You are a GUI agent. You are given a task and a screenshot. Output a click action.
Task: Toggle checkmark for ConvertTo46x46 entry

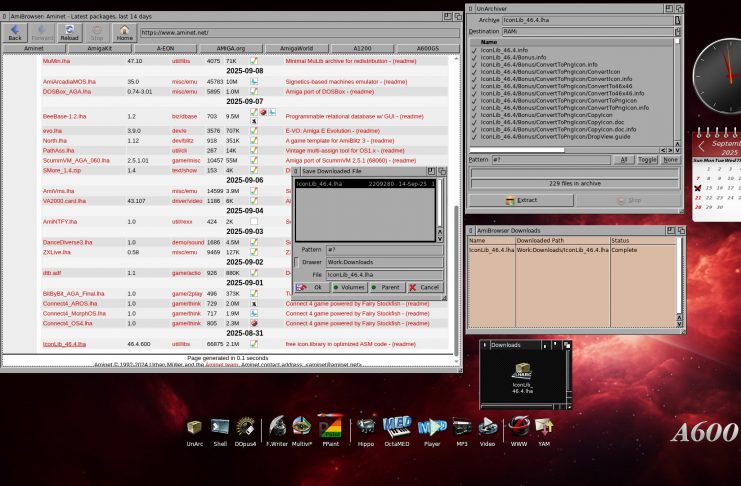(474, 87)
